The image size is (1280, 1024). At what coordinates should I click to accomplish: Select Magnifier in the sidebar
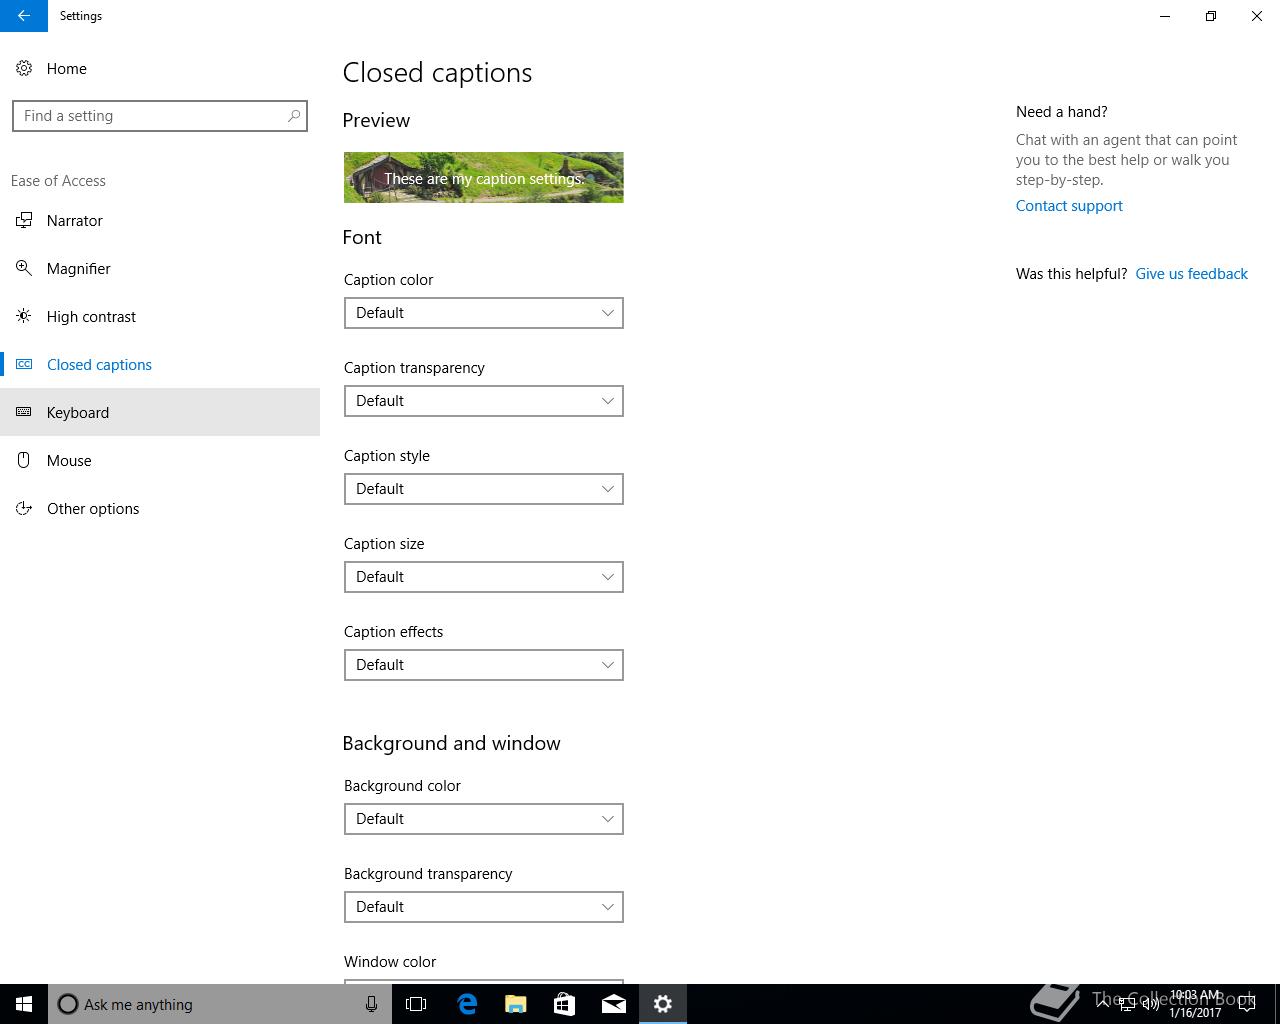[160, 268]
